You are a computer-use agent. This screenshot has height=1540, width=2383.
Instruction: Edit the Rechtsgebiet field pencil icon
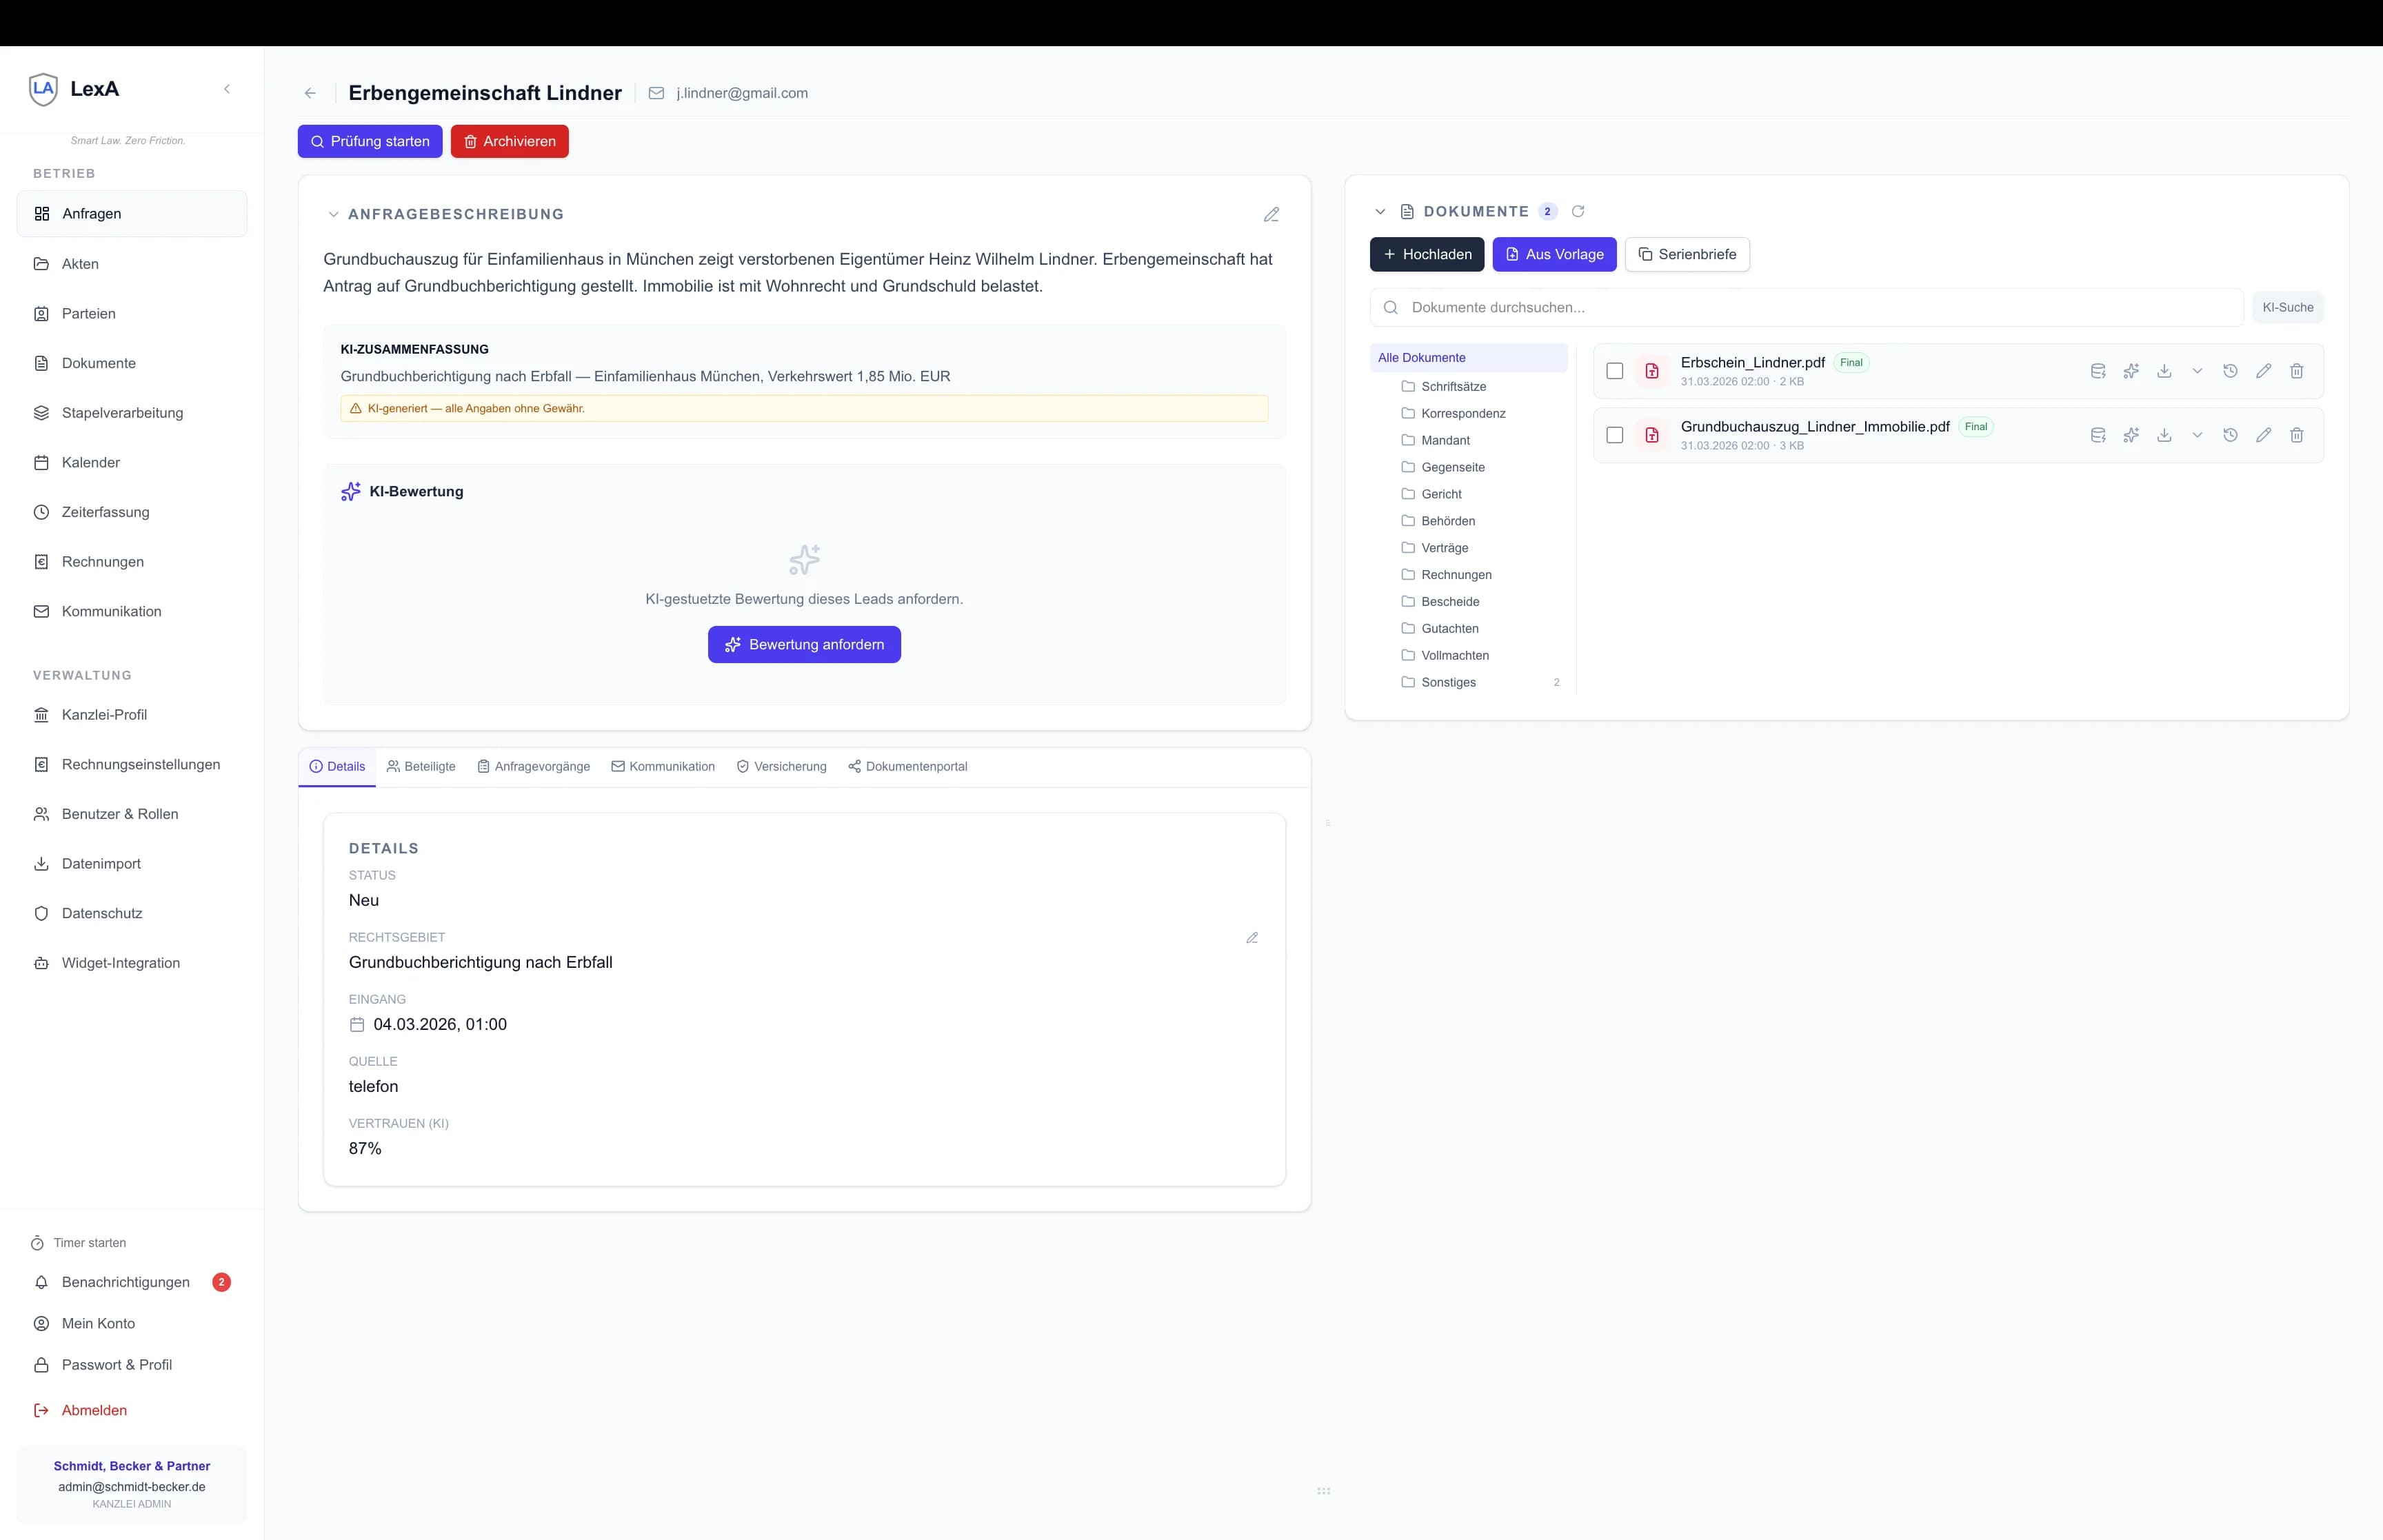click(1252, 938)
